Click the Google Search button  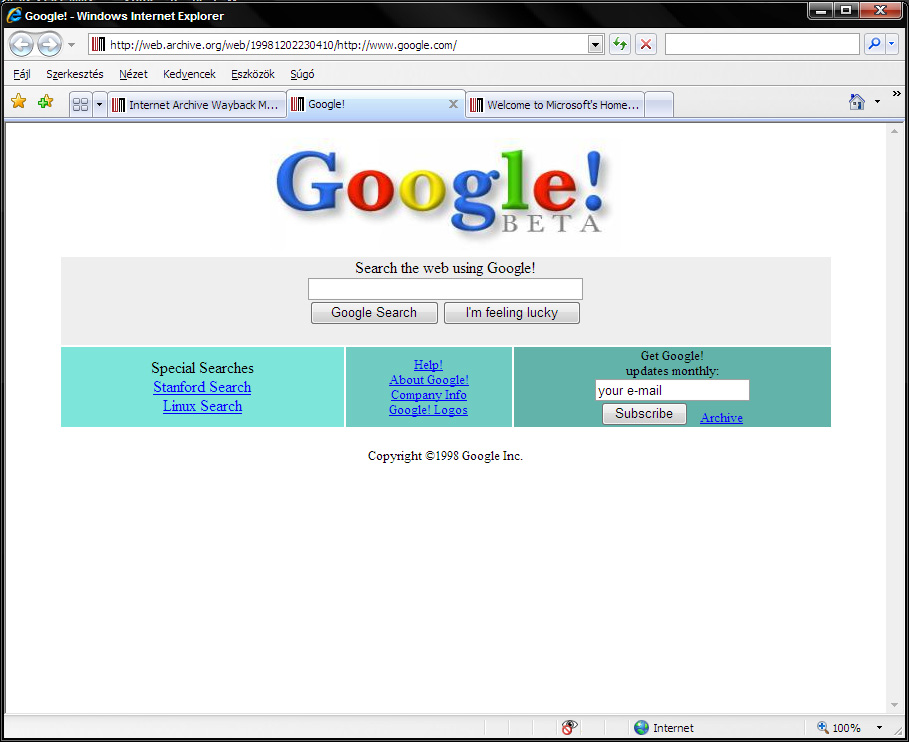point(374,313)
